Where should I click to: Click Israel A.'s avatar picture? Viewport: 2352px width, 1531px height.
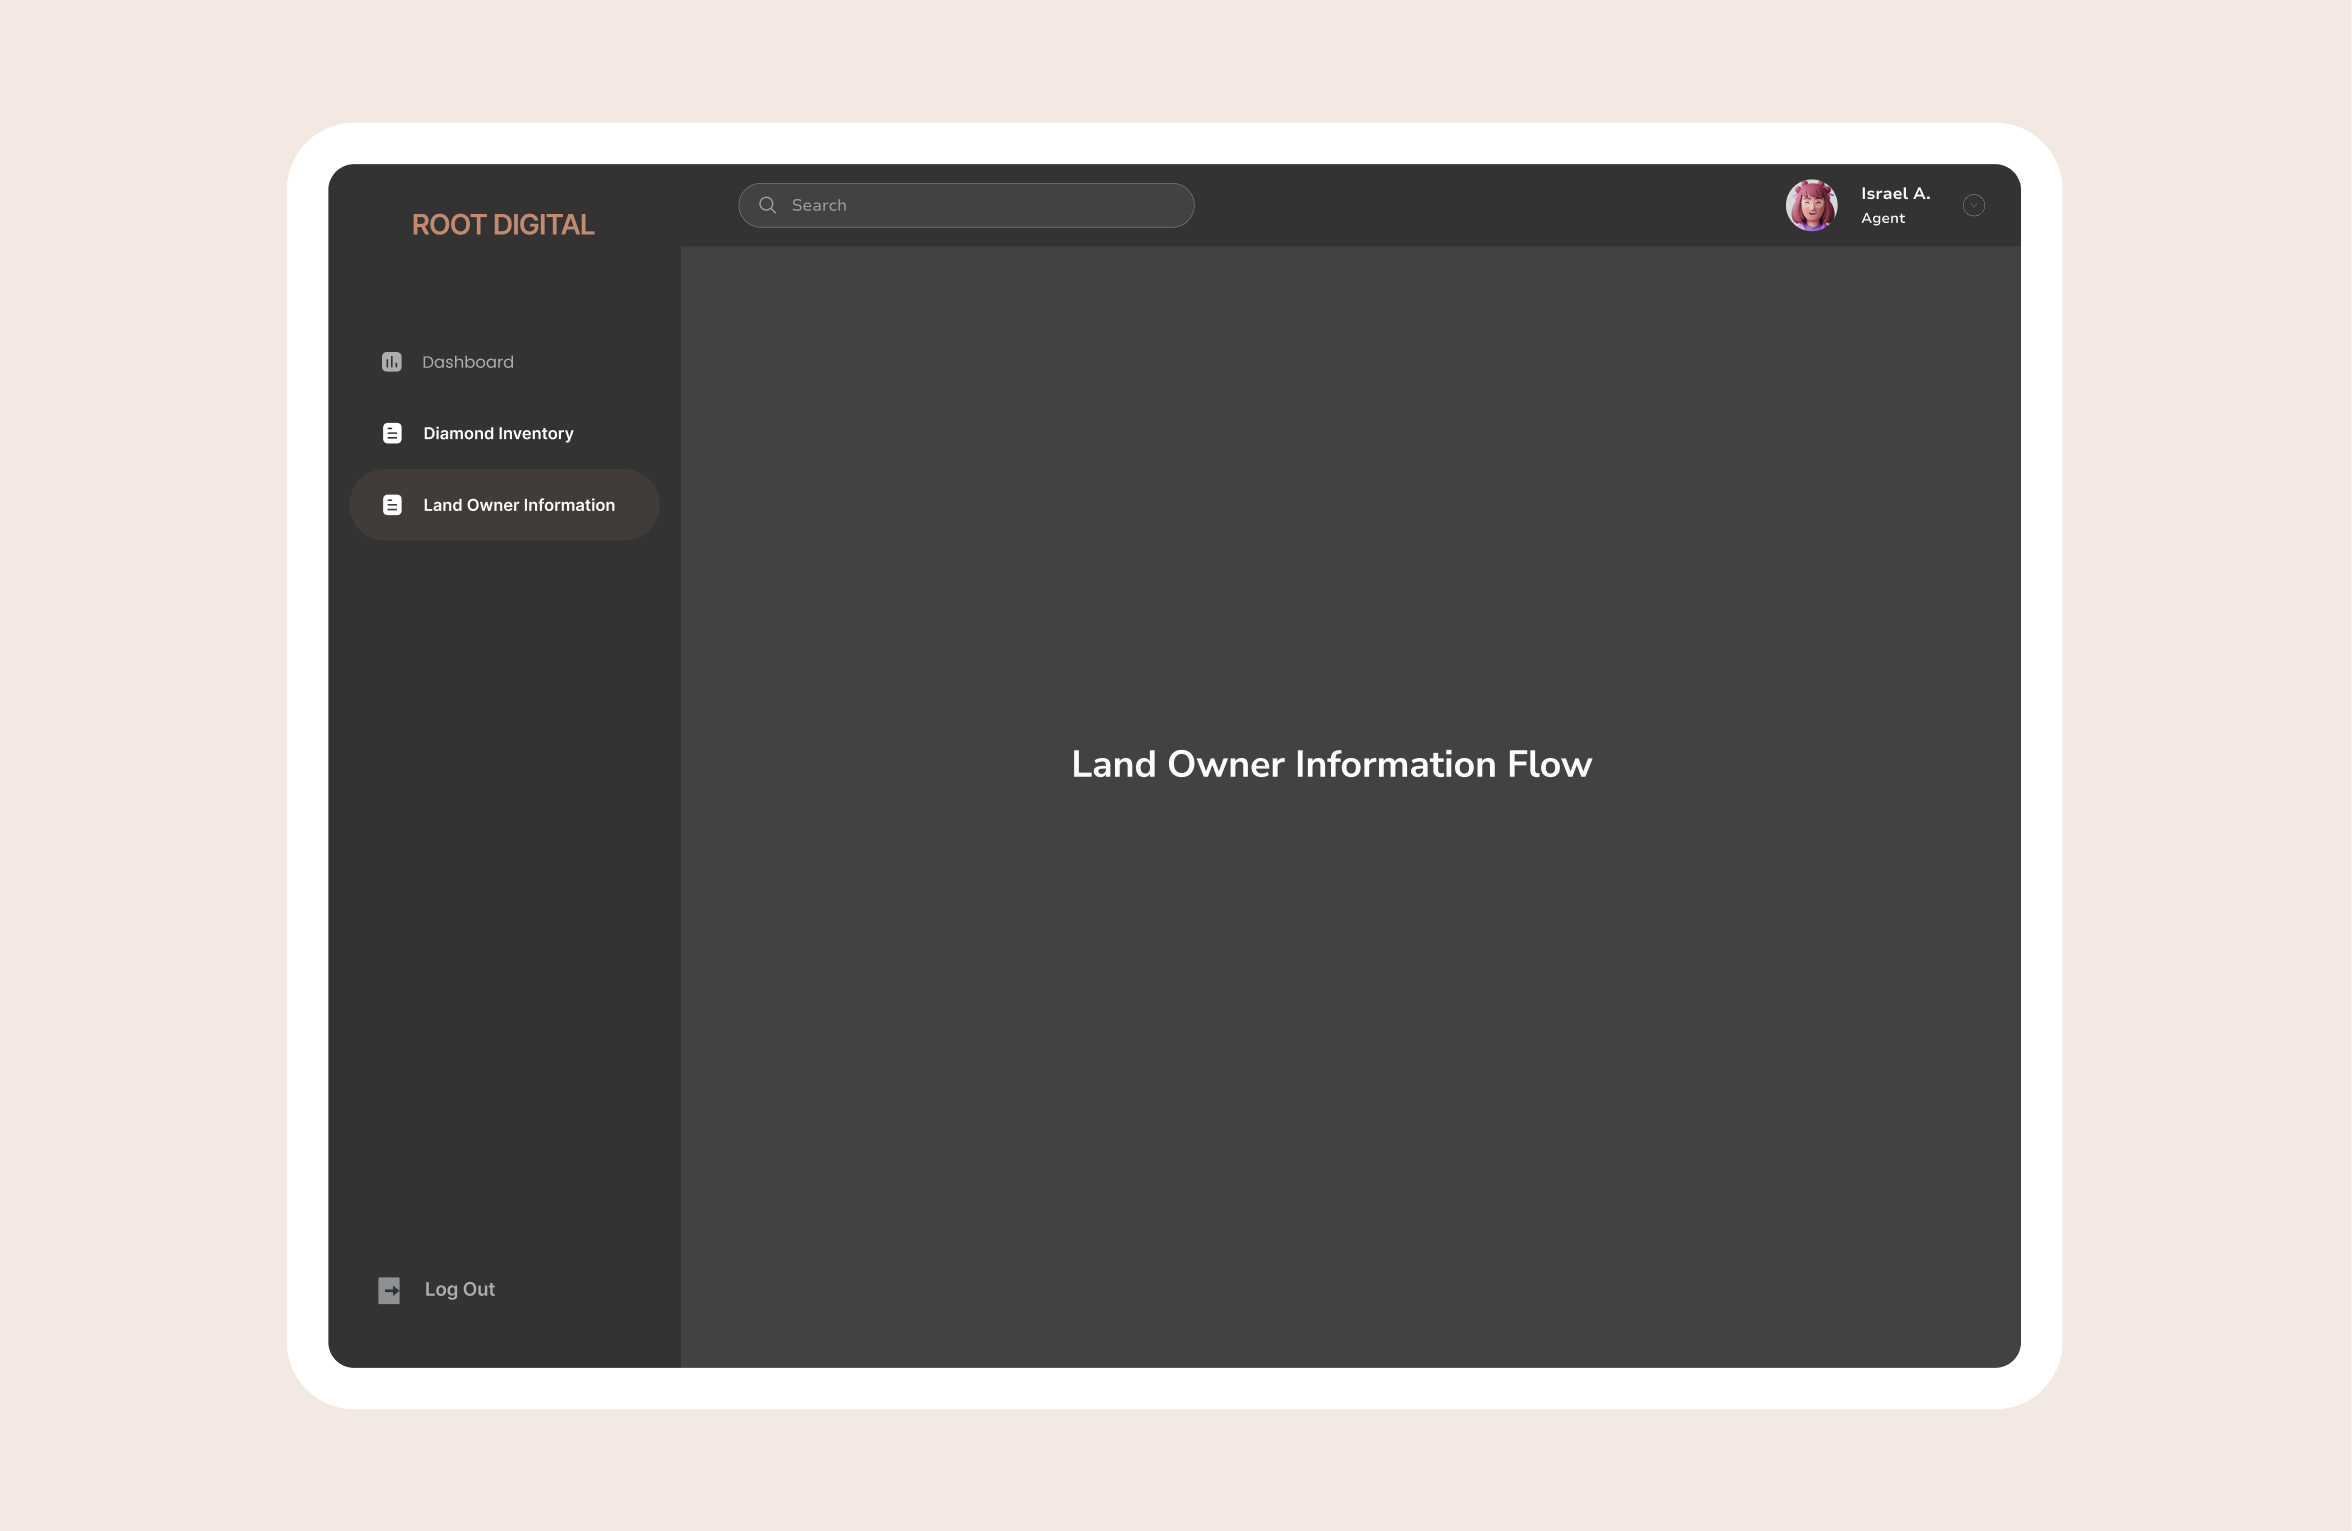(x=1811, y=205)
